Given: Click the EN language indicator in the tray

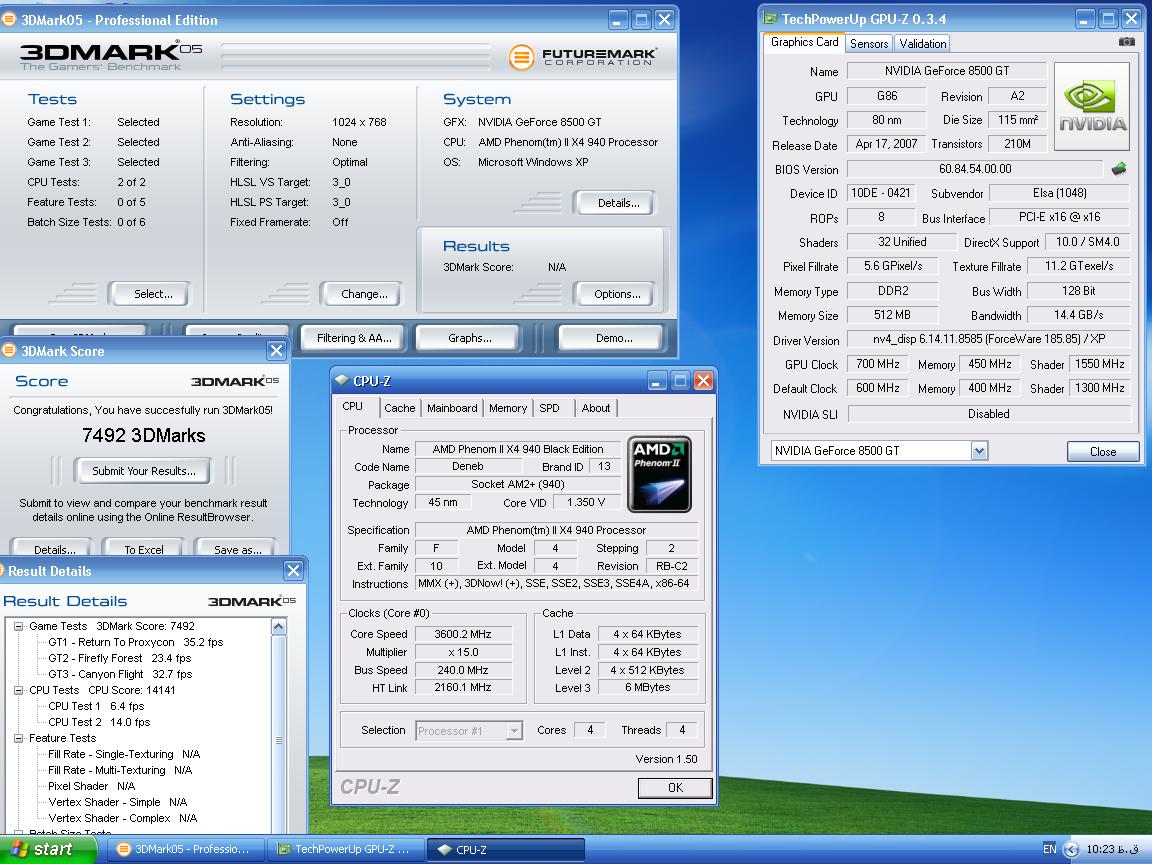Looking at the screenshot, I should point(1049,849).
